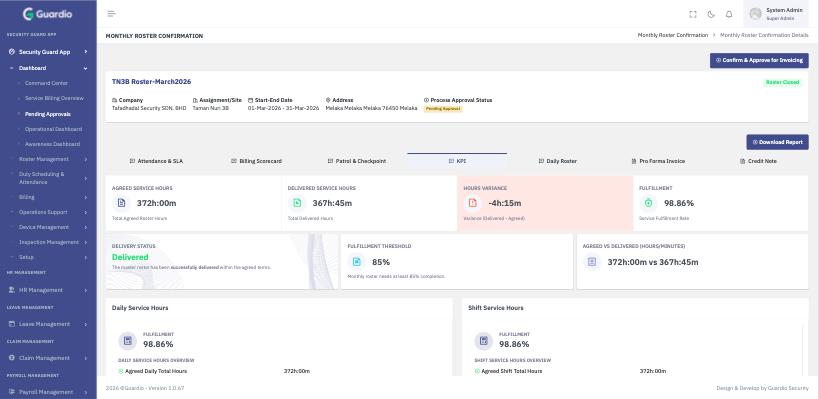Expand the Operations Support chevron

coord(86,213)
